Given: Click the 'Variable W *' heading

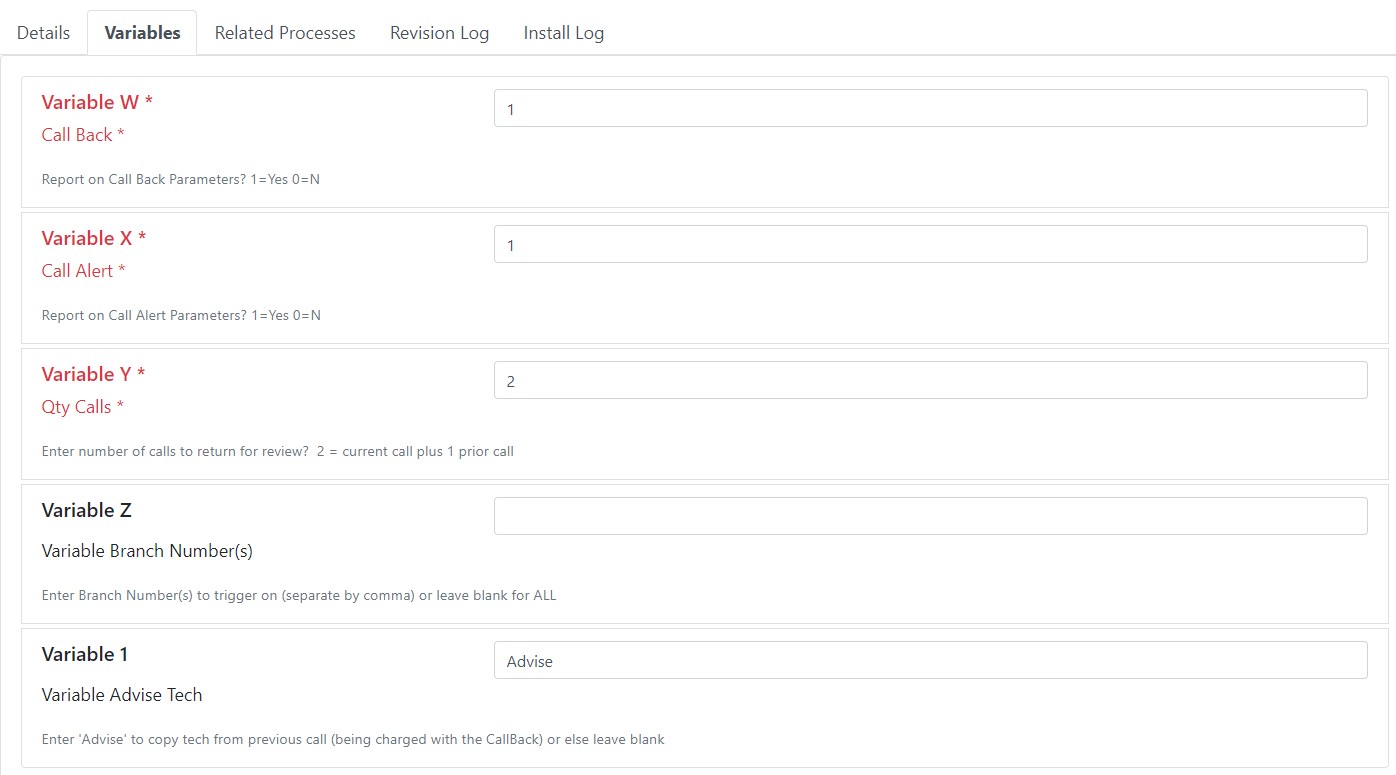Looking at the screenshot, I should [97, 102].
